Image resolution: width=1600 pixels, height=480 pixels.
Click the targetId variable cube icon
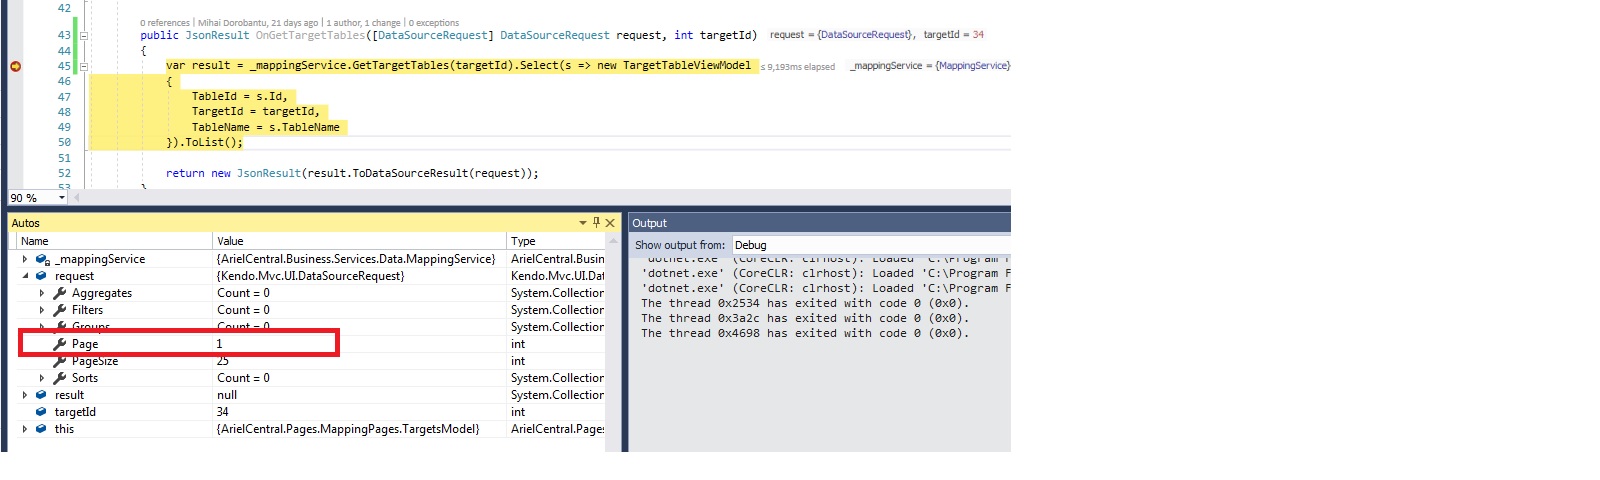[41, 412]
